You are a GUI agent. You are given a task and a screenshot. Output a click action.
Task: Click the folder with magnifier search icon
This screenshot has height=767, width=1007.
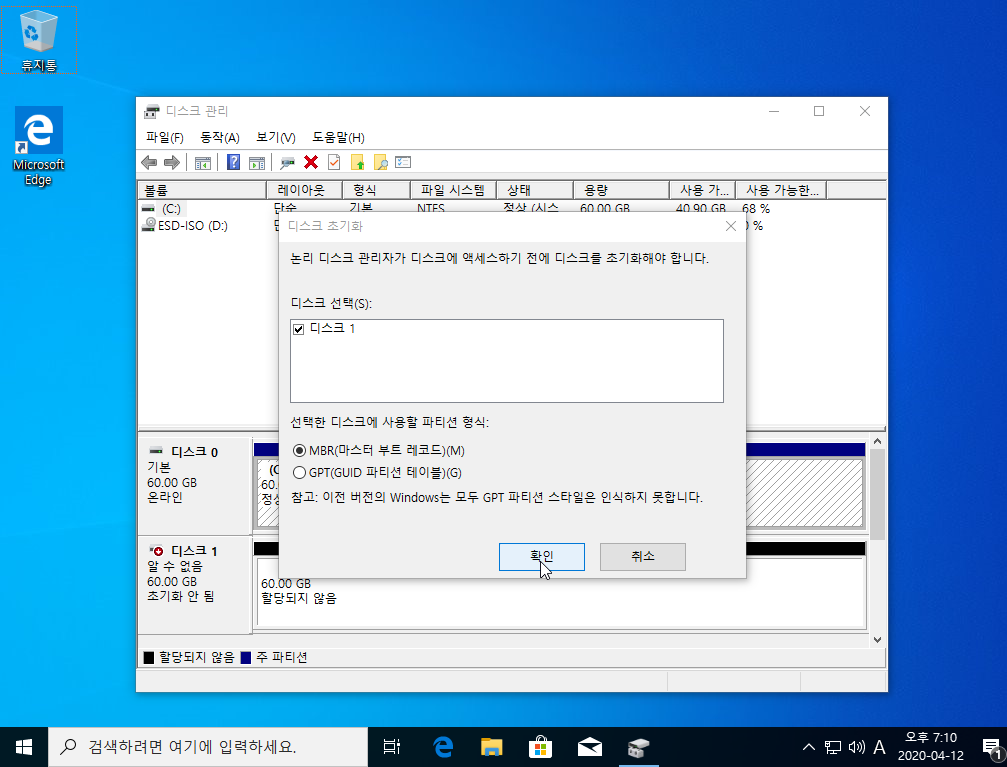(x=380, y=163)
